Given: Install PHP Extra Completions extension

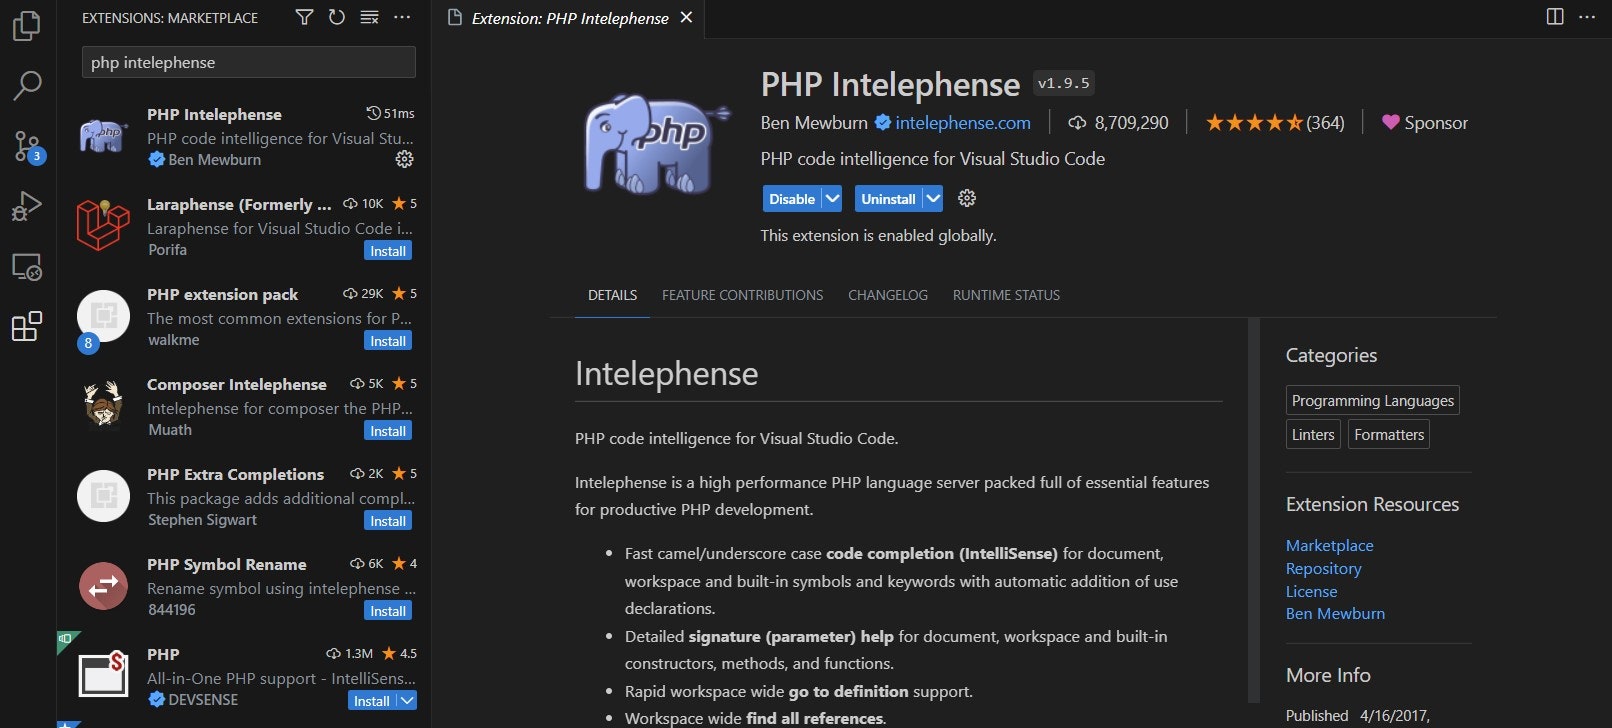Looking at the screenshot, I should [x=388, y=521].
